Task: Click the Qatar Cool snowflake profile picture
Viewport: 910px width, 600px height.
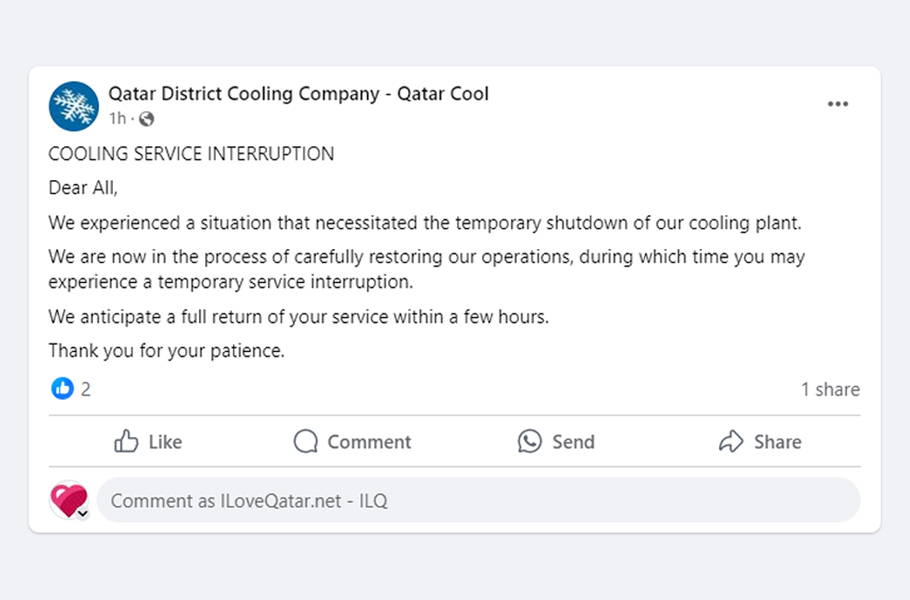Action: [73, 105]
